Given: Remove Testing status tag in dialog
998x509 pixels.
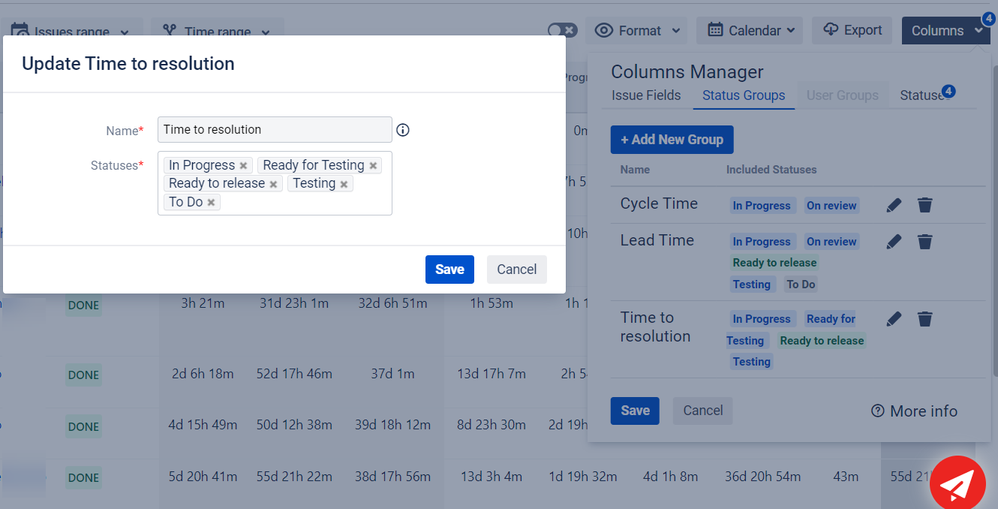Looking at the screenshot, I should pyautogui.click(x=344, y=184).
